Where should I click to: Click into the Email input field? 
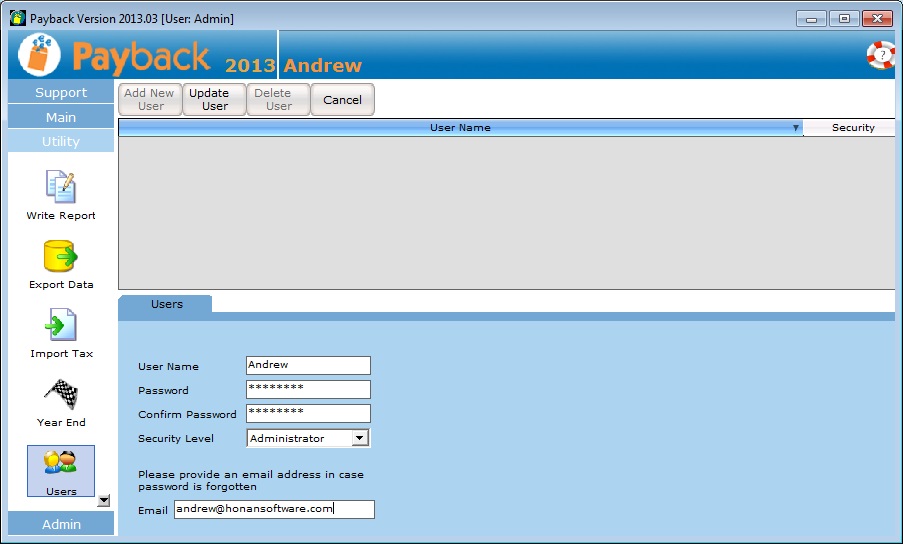273,509
